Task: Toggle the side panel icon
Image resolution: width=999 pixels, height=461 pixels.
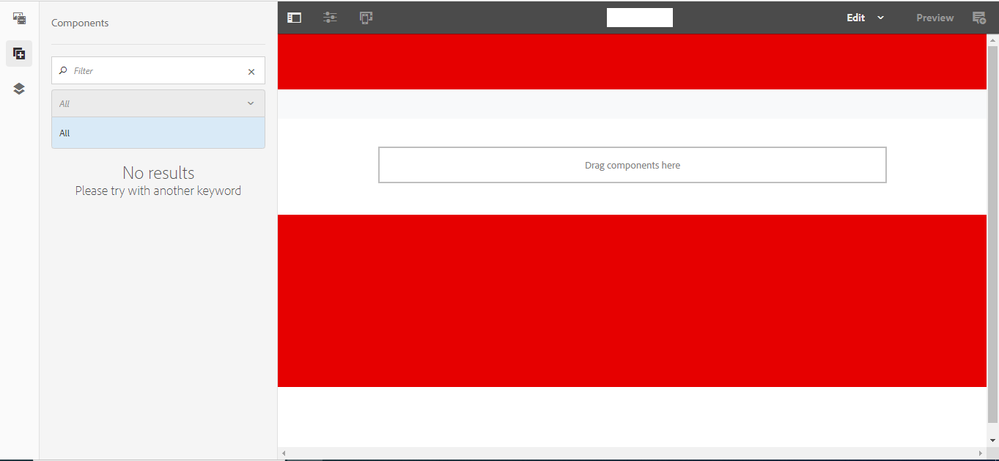Action: click(294, 18)
